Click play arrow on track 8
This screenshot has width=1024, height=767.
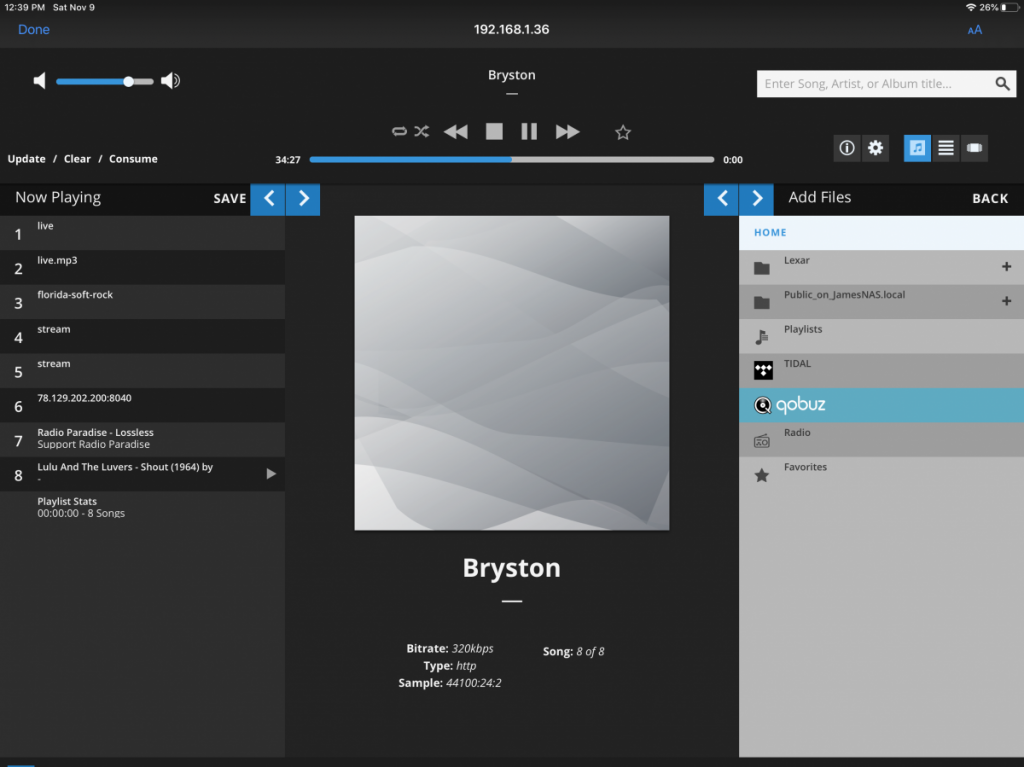click(271, 474)
